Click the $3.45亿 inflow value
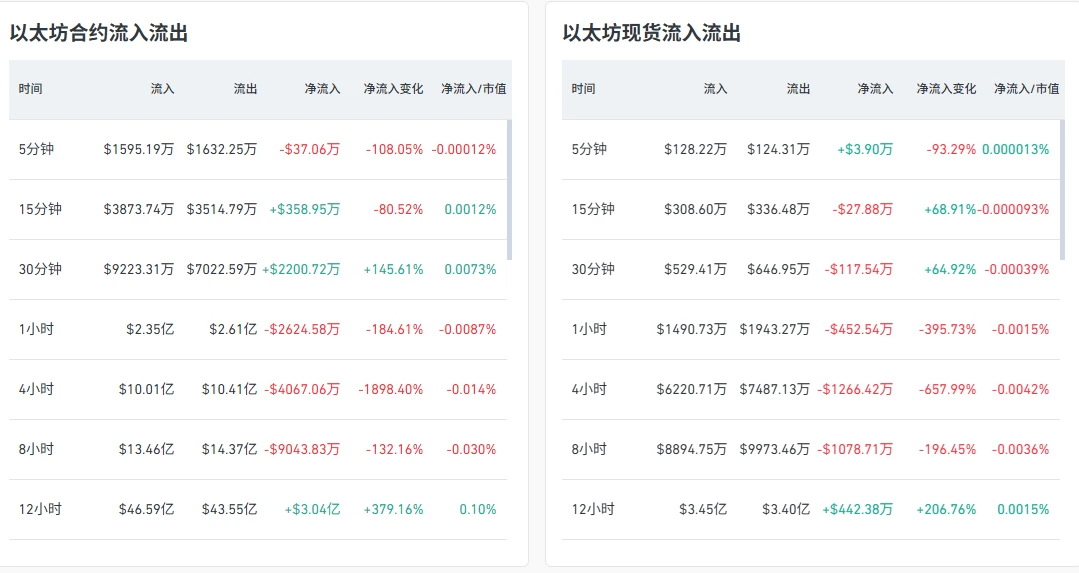The height and width of the screenshot is (573, 1079). [x=703, y=509]
